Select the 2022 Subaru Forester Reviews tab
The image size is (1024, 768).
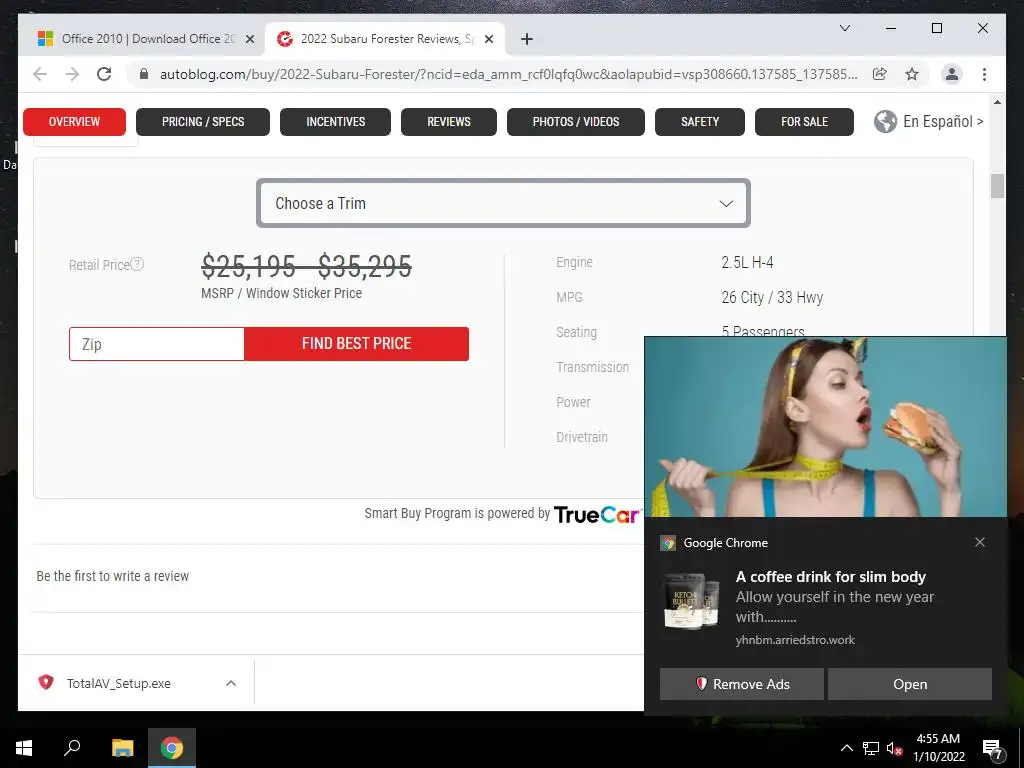pos(385,39)
